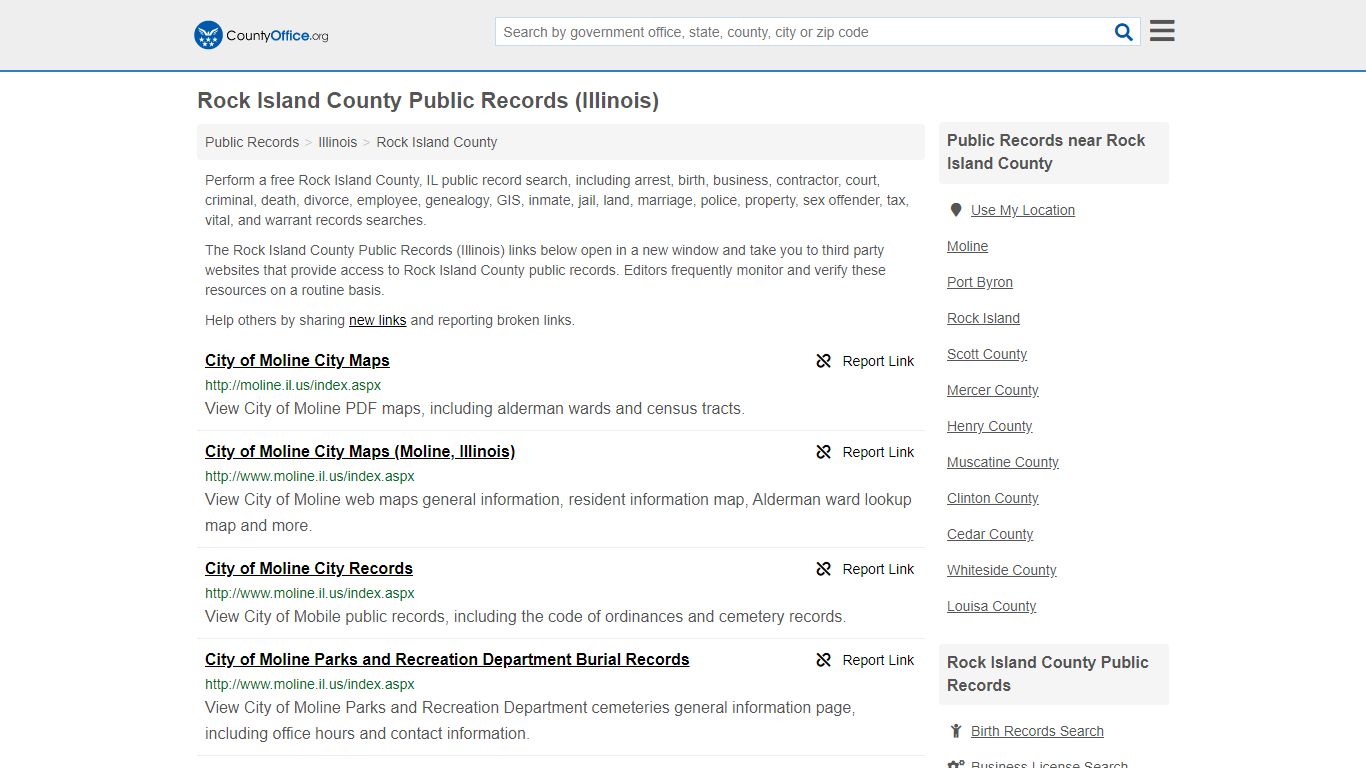The height and width of the screenshot is (768, 1366).
Task: Click the search magnifier icon
Action: (1124, 32)
